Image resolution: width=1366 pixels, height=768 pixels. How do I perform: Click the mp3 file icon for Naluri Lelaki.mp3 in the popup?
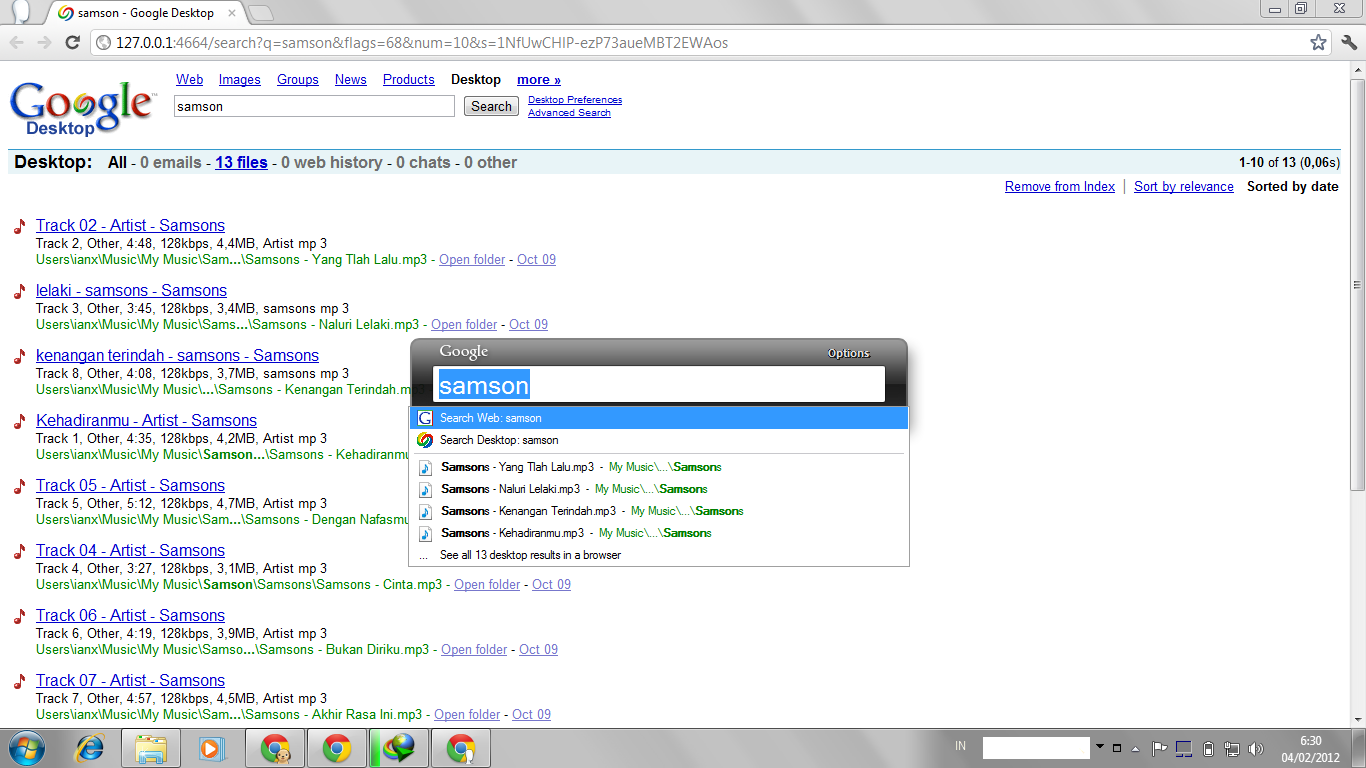(x=425, y=489)
